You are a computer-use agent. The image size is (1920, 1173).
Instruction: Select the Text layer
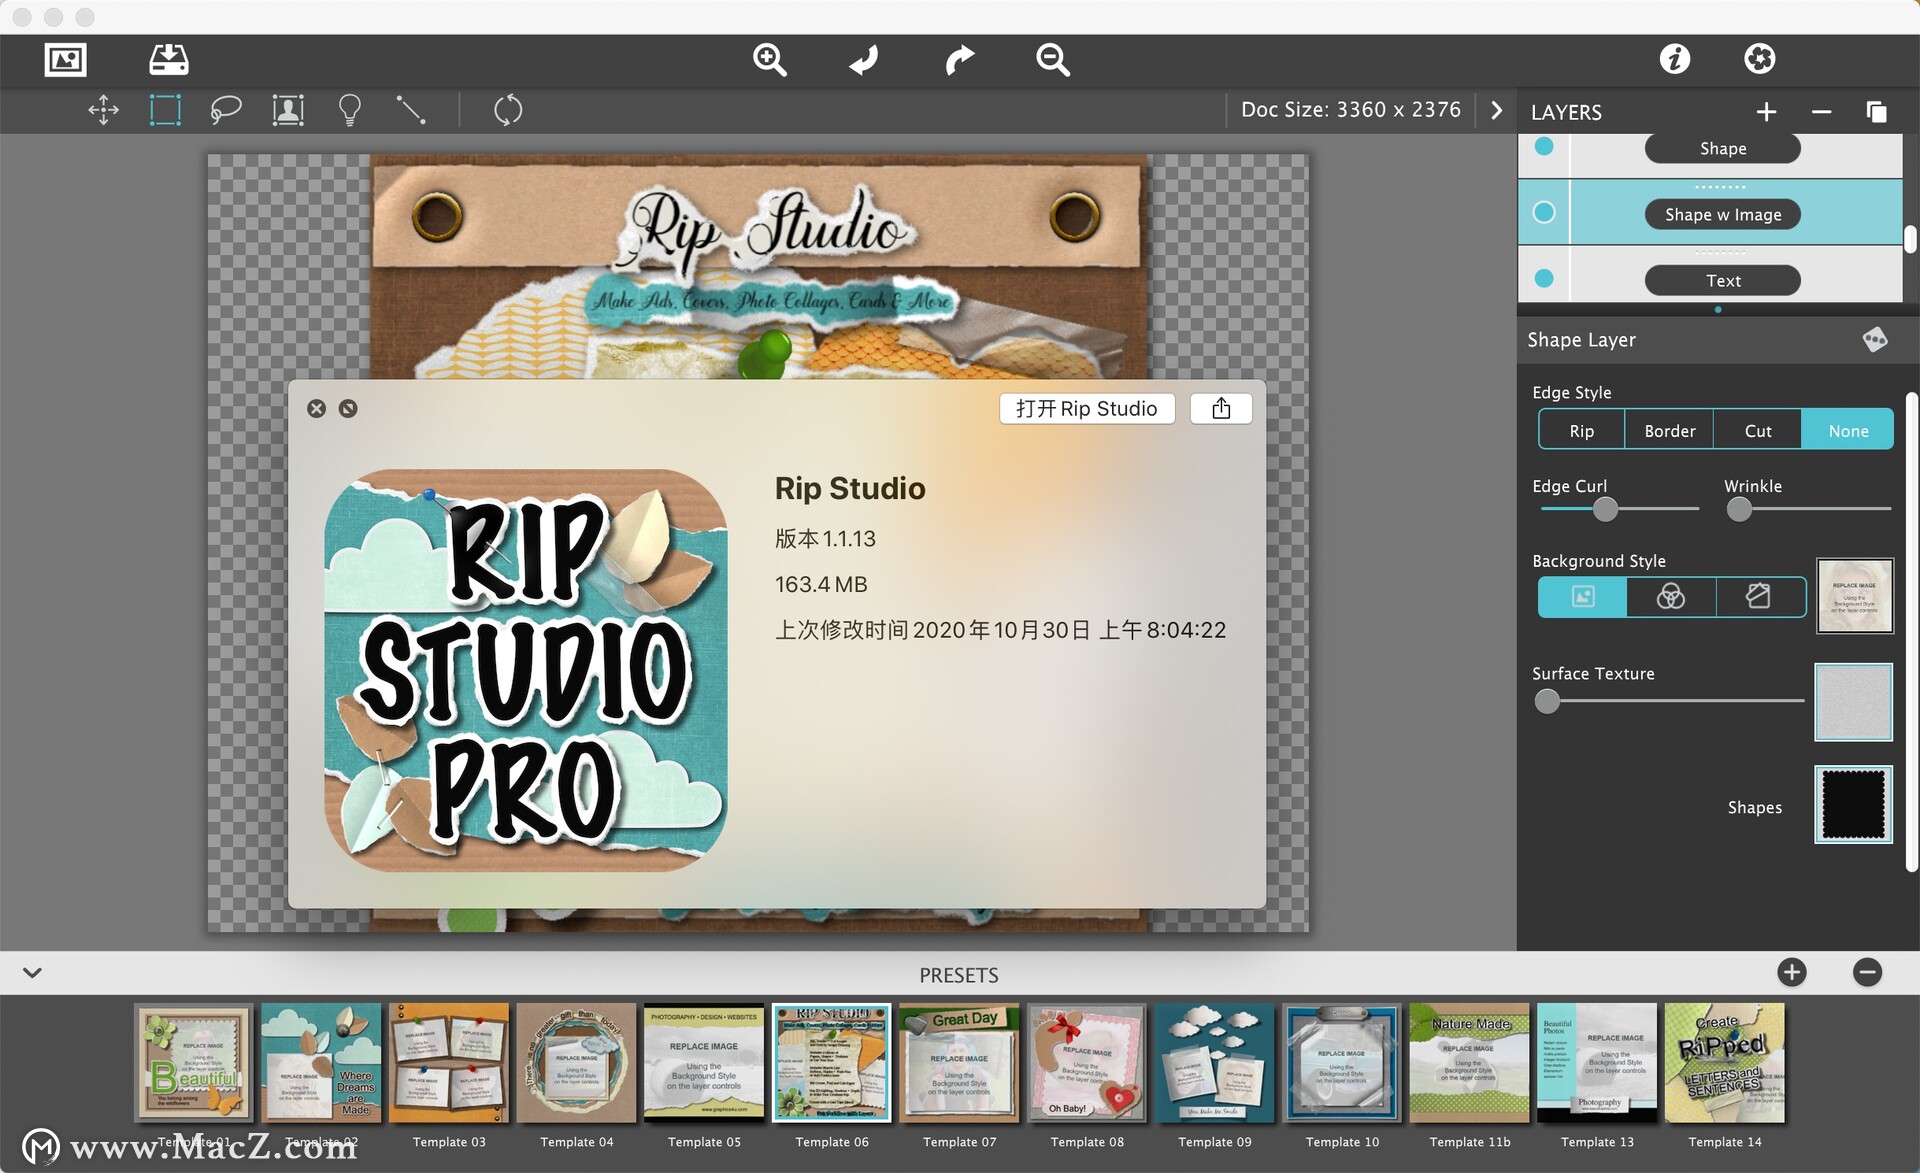(1722, 280)
